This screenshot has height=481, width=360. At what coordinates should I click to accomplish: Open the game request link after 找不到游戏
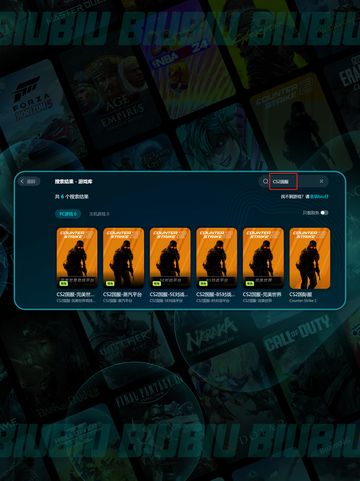tap(319, 197)
